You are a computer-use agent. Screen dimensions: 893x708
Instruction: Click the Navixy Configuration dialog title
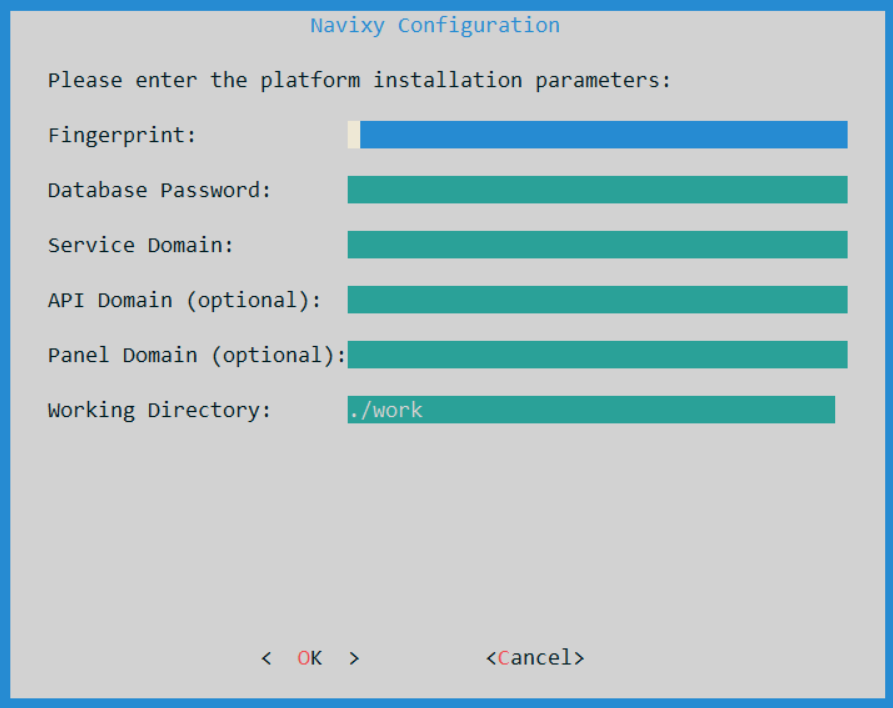click(435, 25)
